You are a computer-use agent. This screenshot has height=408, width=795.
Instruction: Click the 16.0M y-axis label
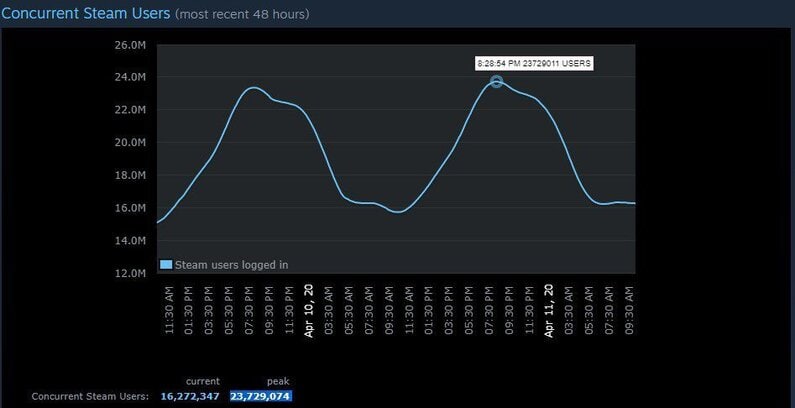[x=131, y=208]
